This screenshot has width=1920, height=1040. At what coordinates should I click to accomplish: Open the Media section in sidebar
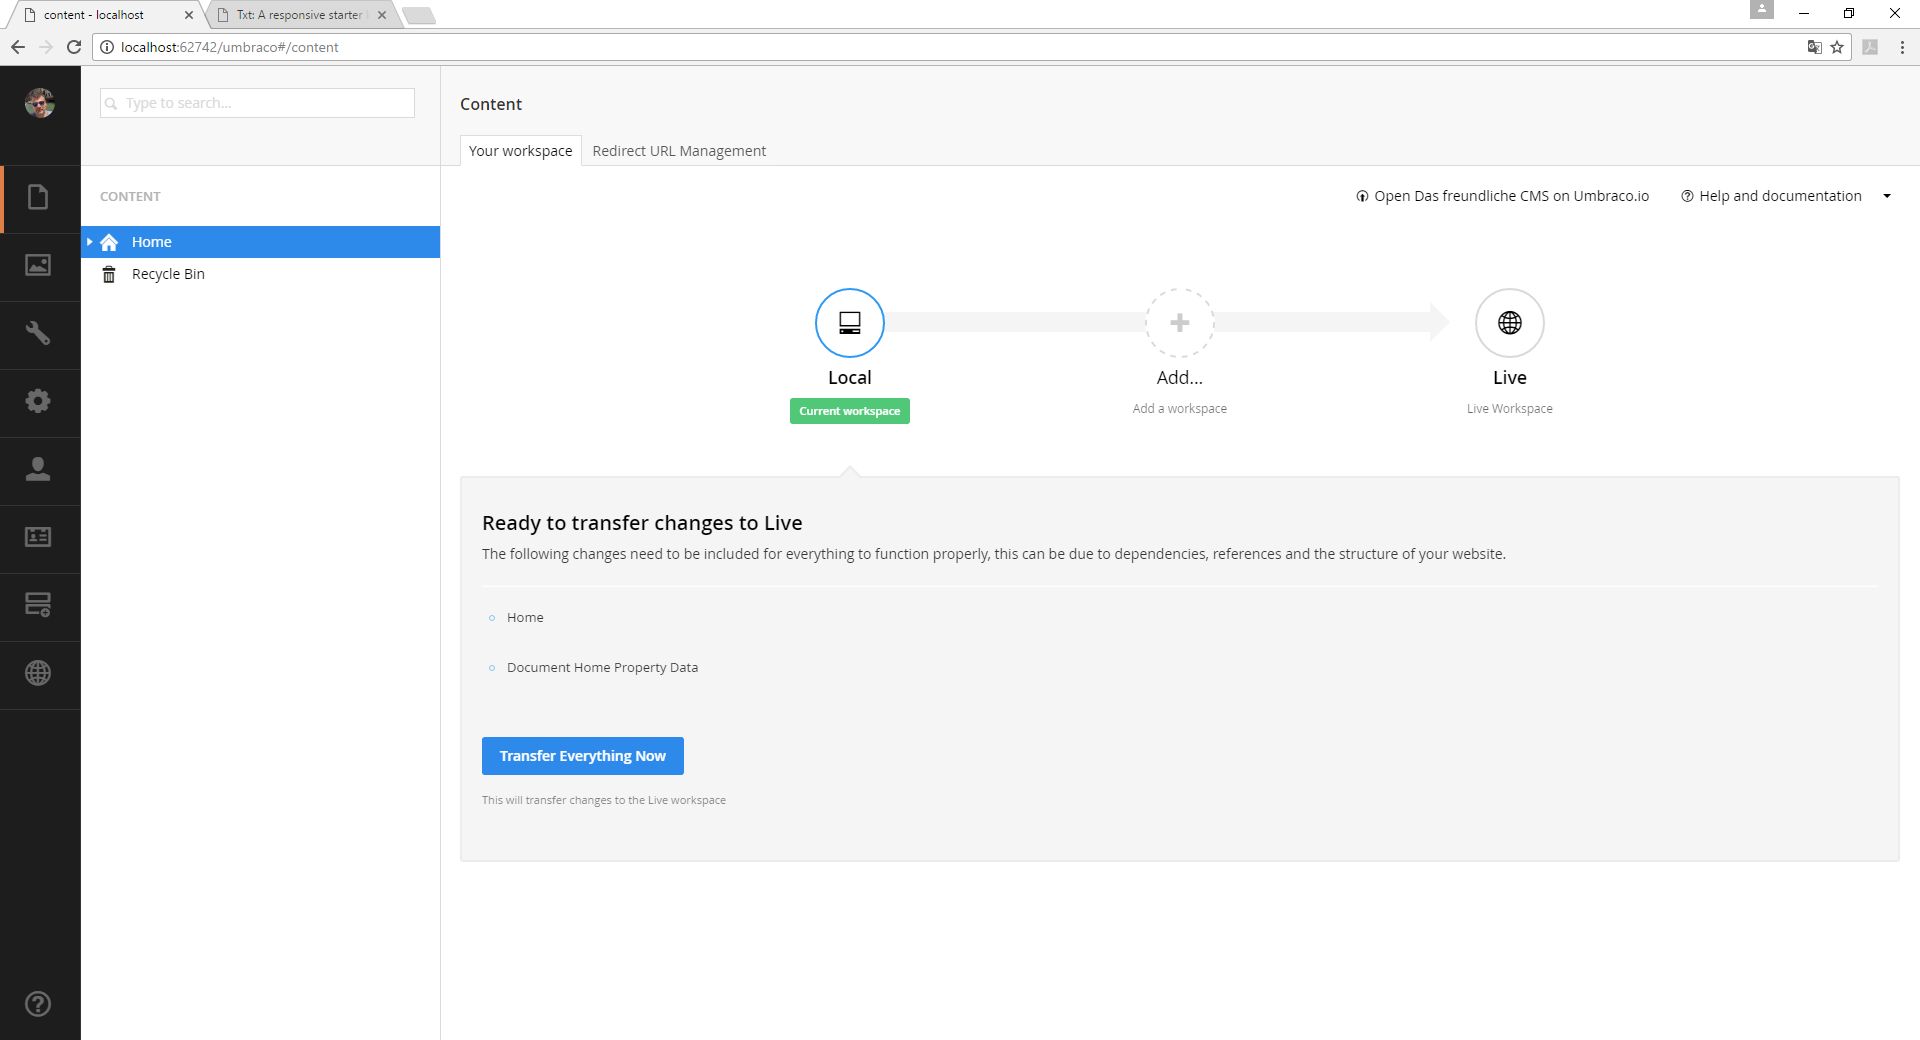tap(38, 266)
